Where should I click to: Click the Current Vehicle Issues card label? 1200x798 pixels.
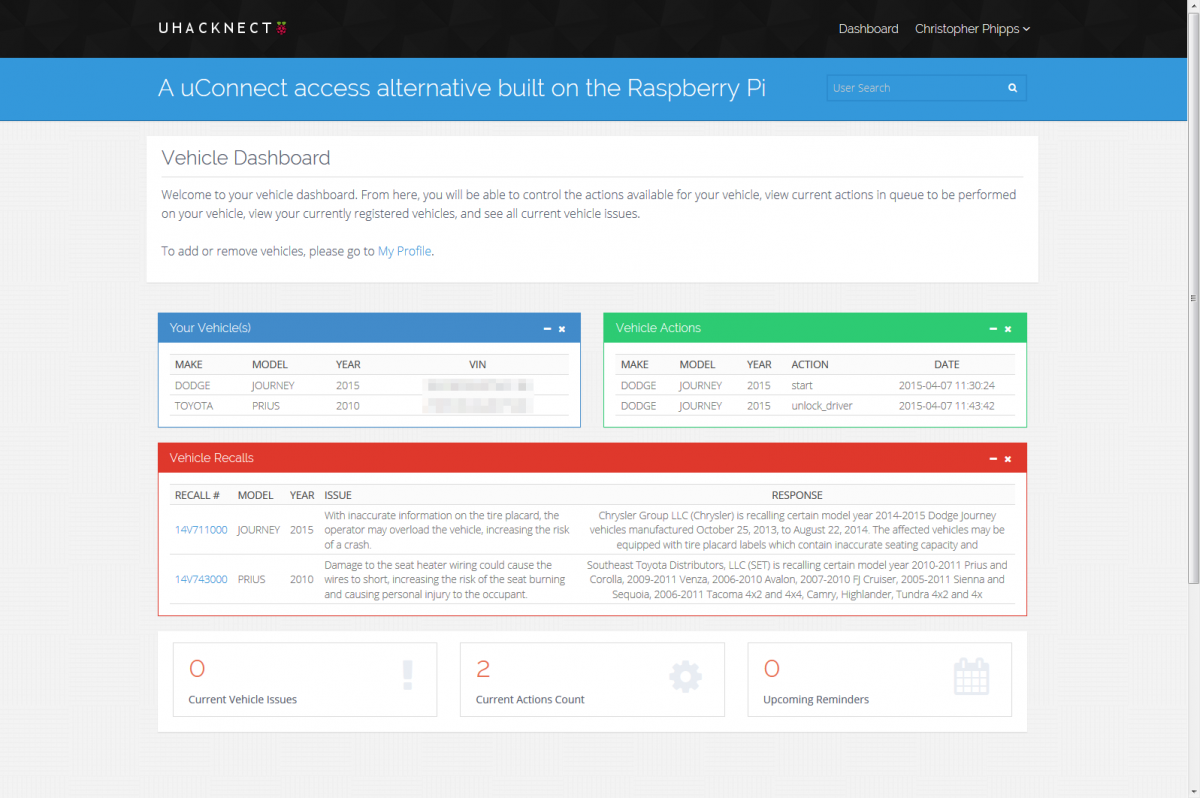point(243,699)
